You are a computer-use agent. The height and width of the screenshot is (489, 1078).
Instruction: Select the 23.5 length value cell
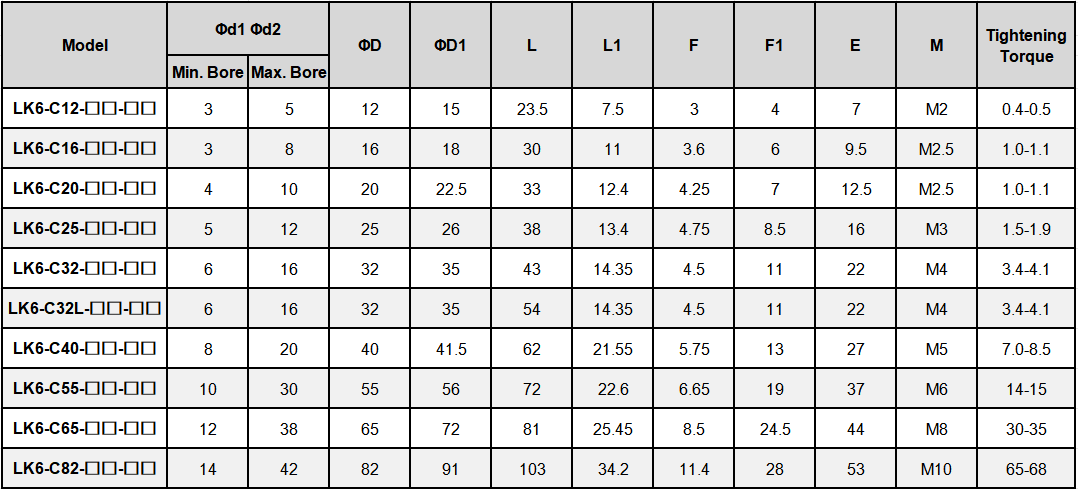click(532, 109)
